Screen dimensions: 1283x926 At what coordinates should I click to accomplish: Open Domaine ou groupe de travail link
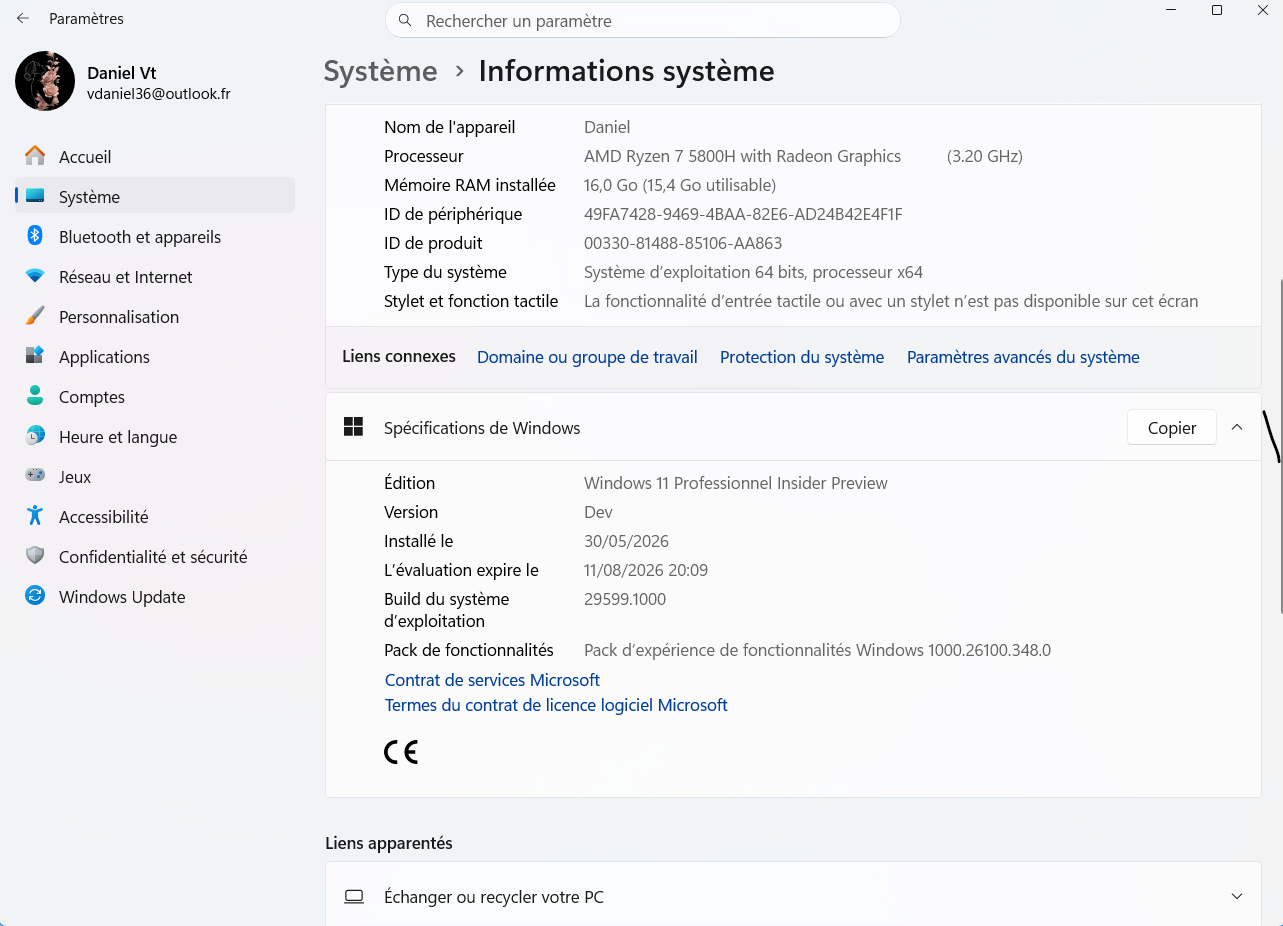coord(587,357)
